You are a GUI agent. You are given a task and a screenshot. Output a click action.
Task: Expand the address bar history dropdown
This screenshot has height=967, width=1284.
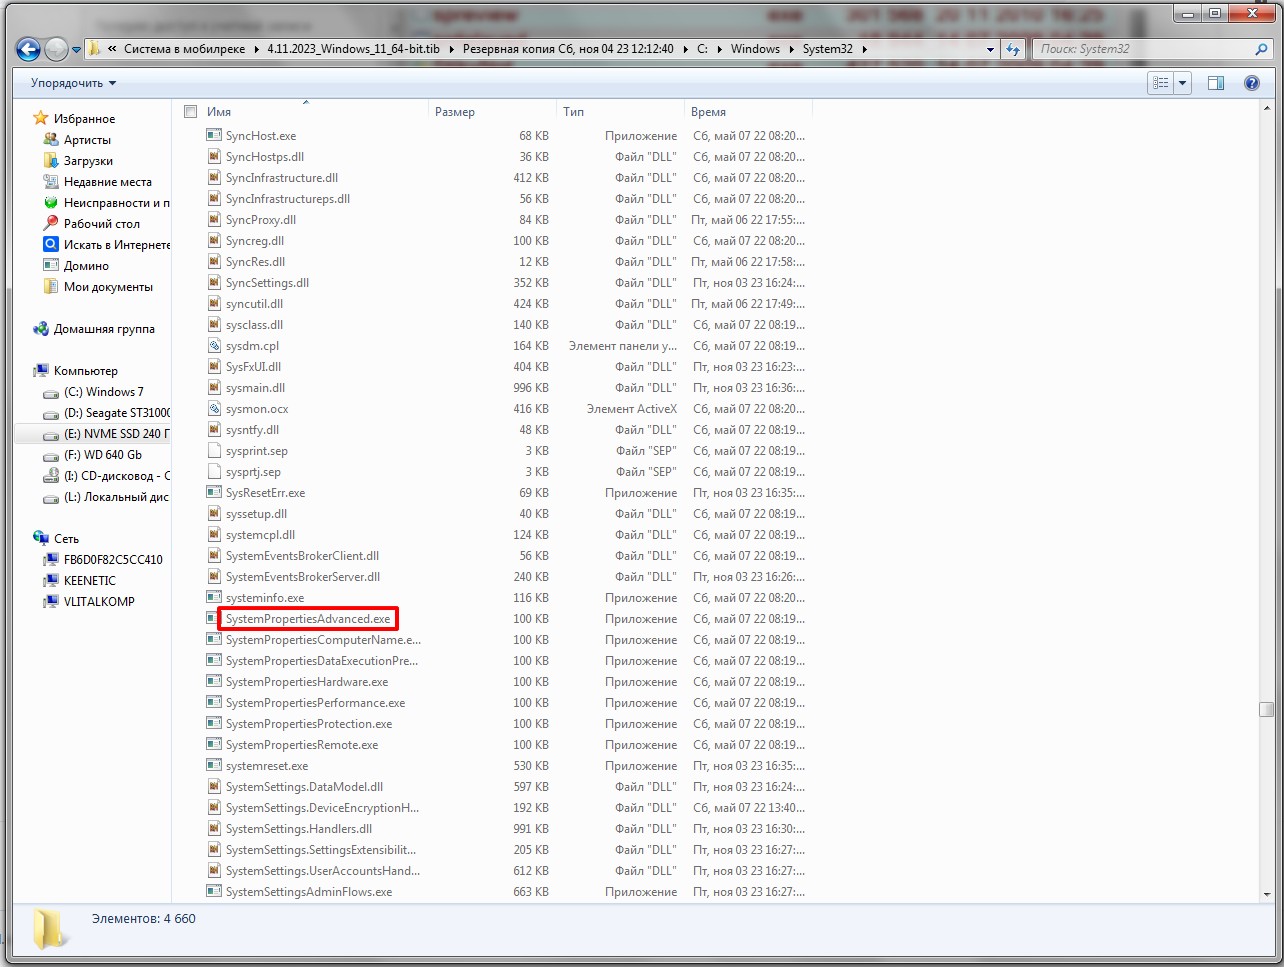pyautogui.click(x=990, y=49)
